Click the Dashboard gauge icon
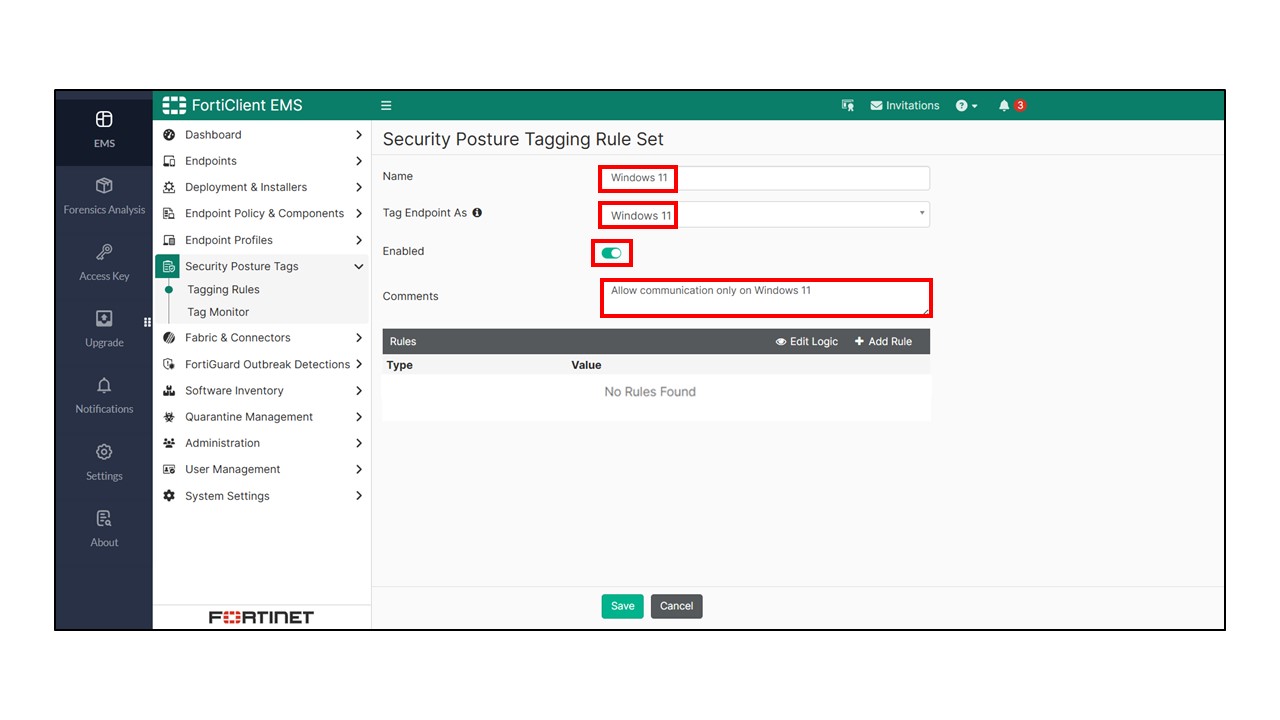 pos(169,135)
